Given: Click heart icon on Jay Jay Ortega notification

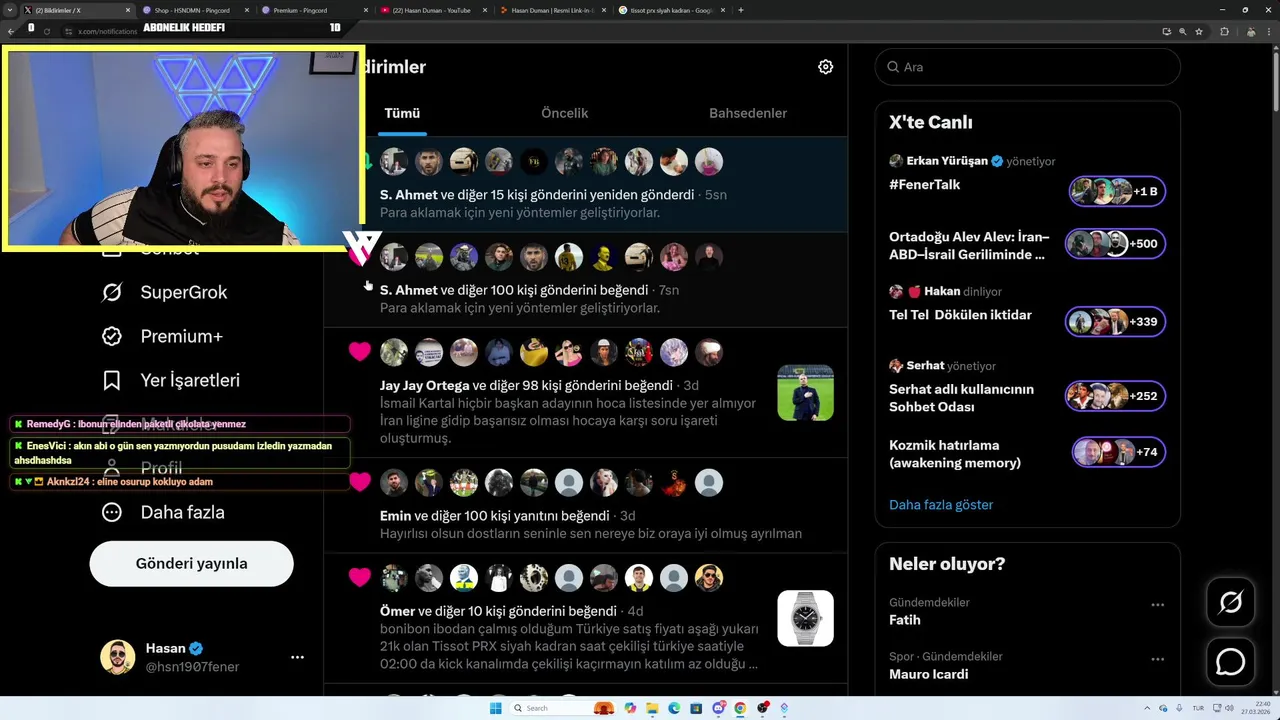Looking at the screenshot, I should tap(360, 352).
